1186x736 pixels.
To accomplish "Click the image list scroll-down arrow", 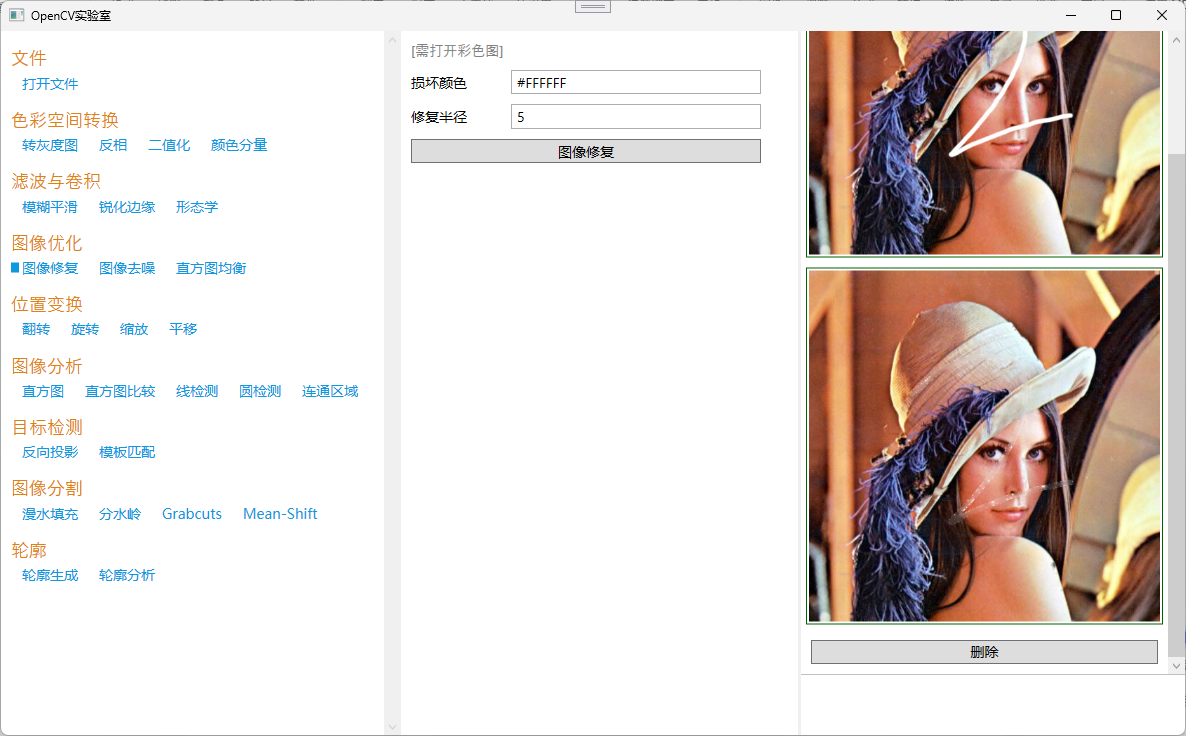I will [x=1176, y=666].
